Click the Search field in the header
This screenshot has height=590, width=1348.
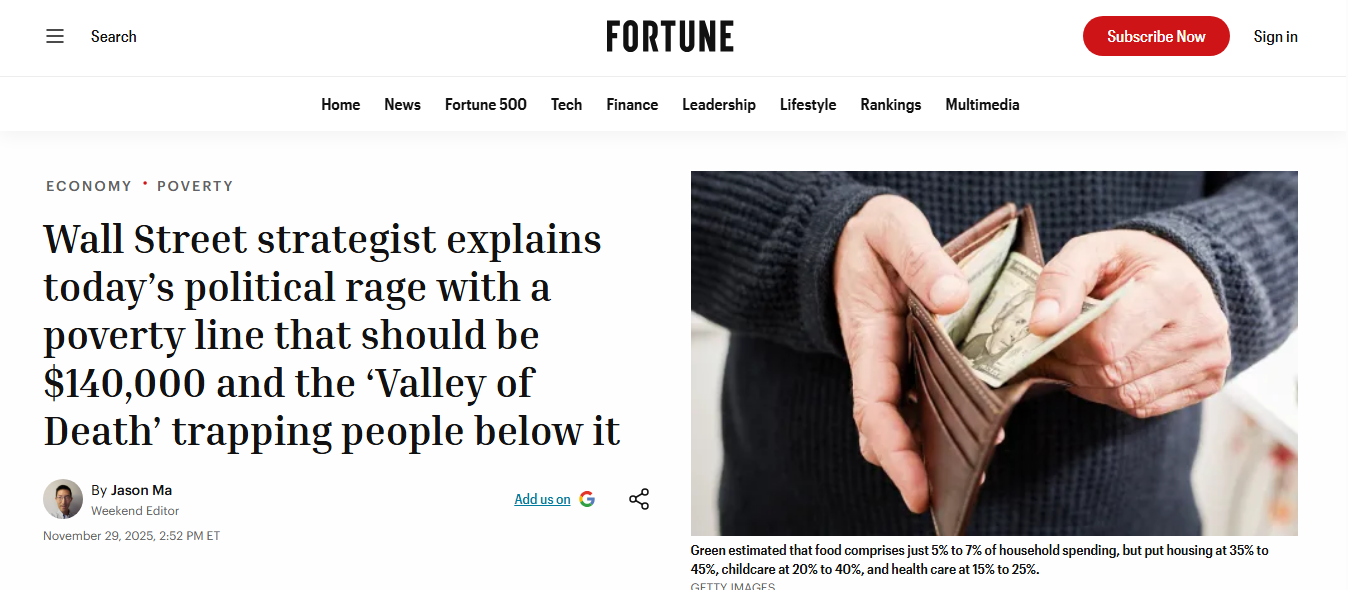114,37
